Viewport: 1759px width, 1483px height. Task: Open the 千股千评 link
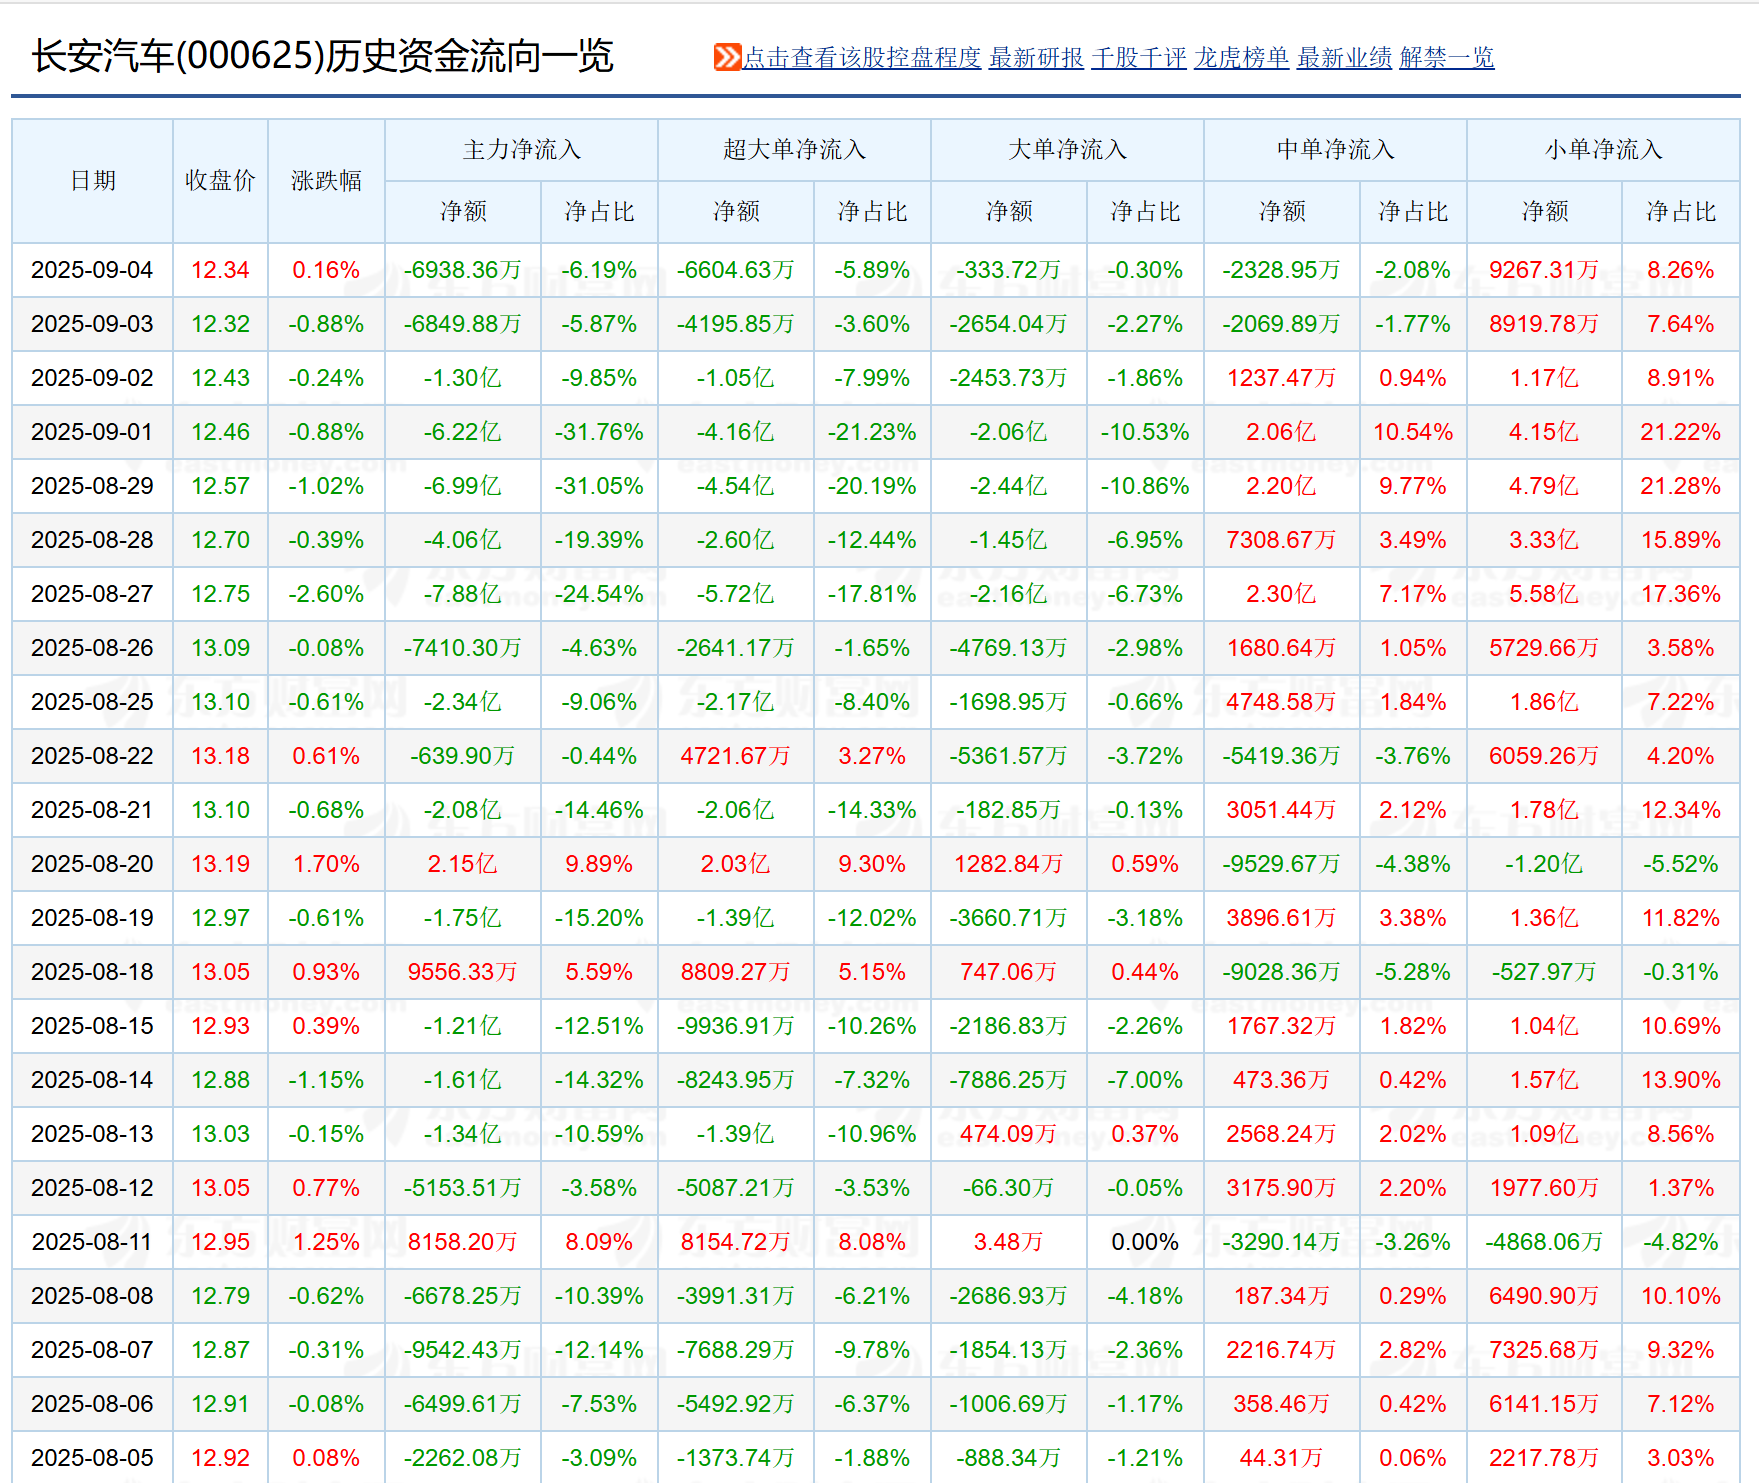(1139, 58)
